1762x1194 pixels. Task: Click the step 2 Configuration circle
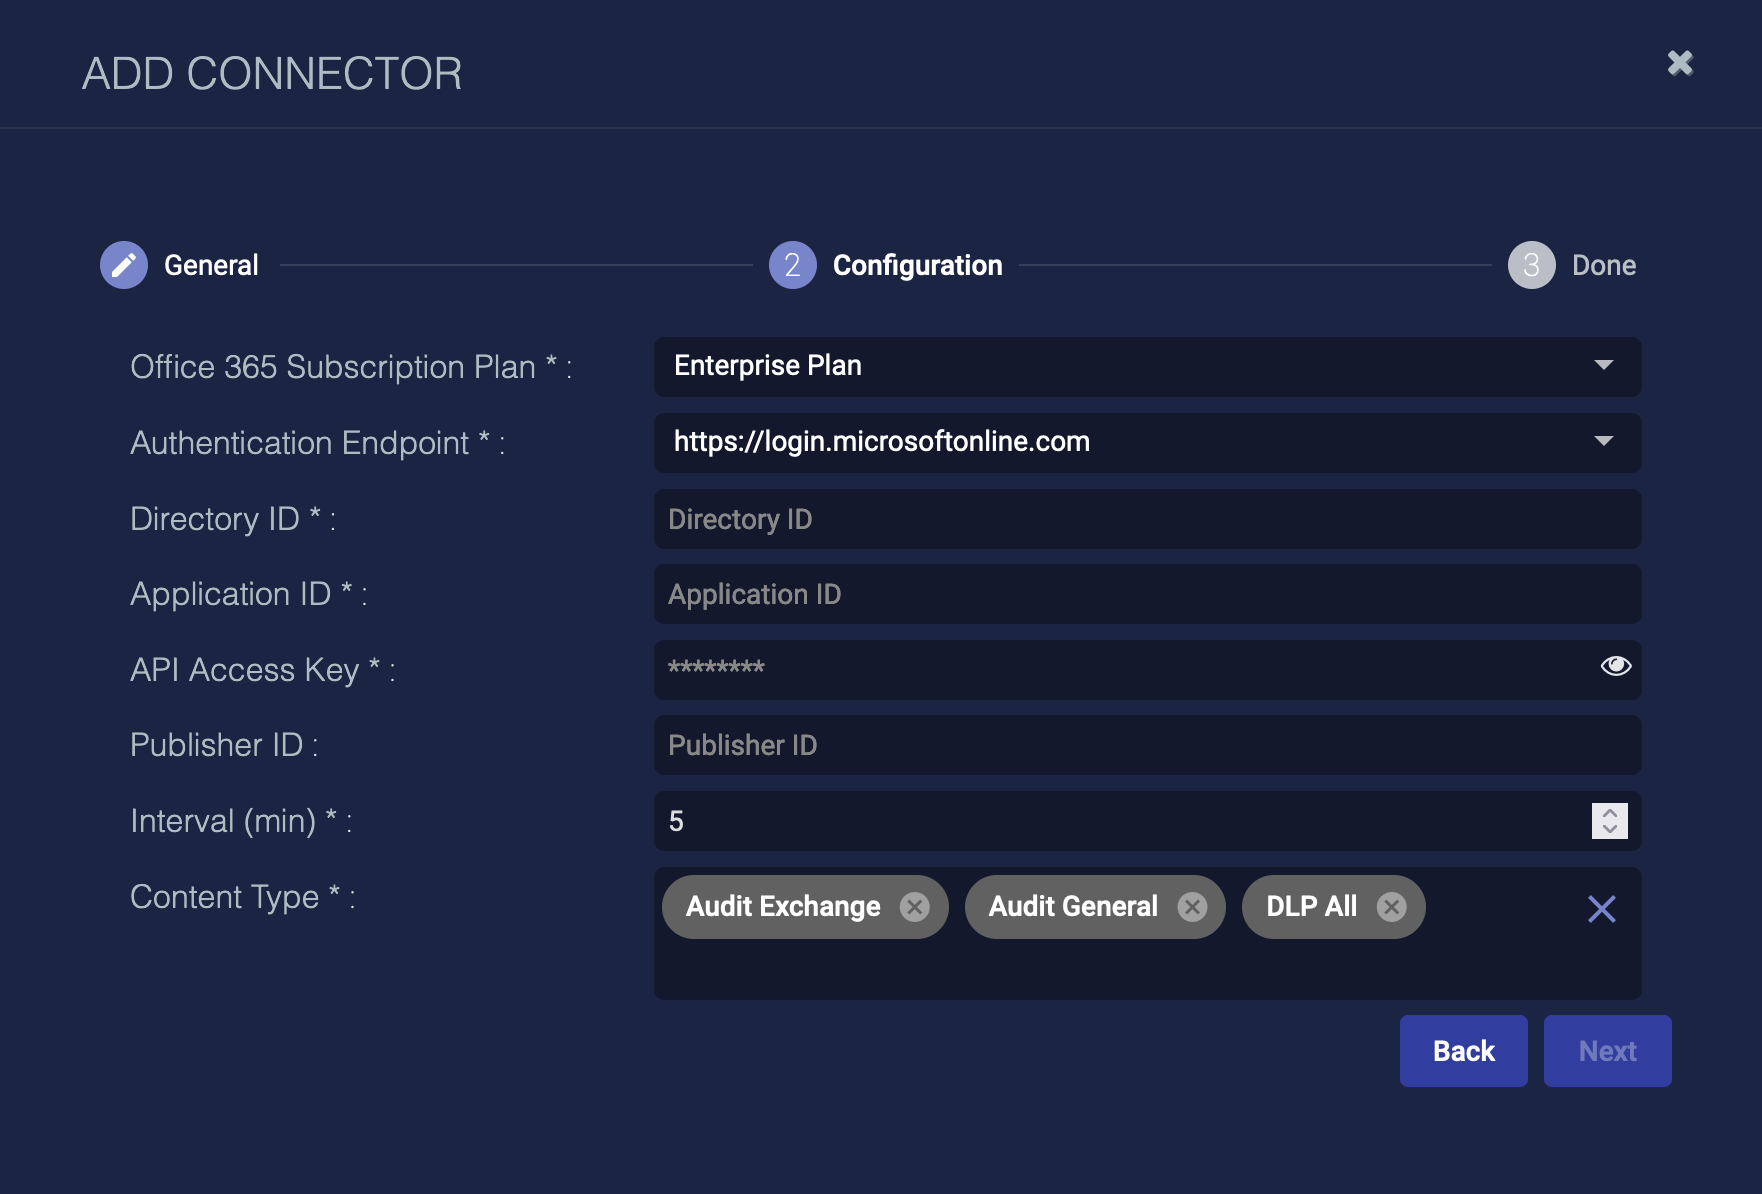[x=792, y=265]
